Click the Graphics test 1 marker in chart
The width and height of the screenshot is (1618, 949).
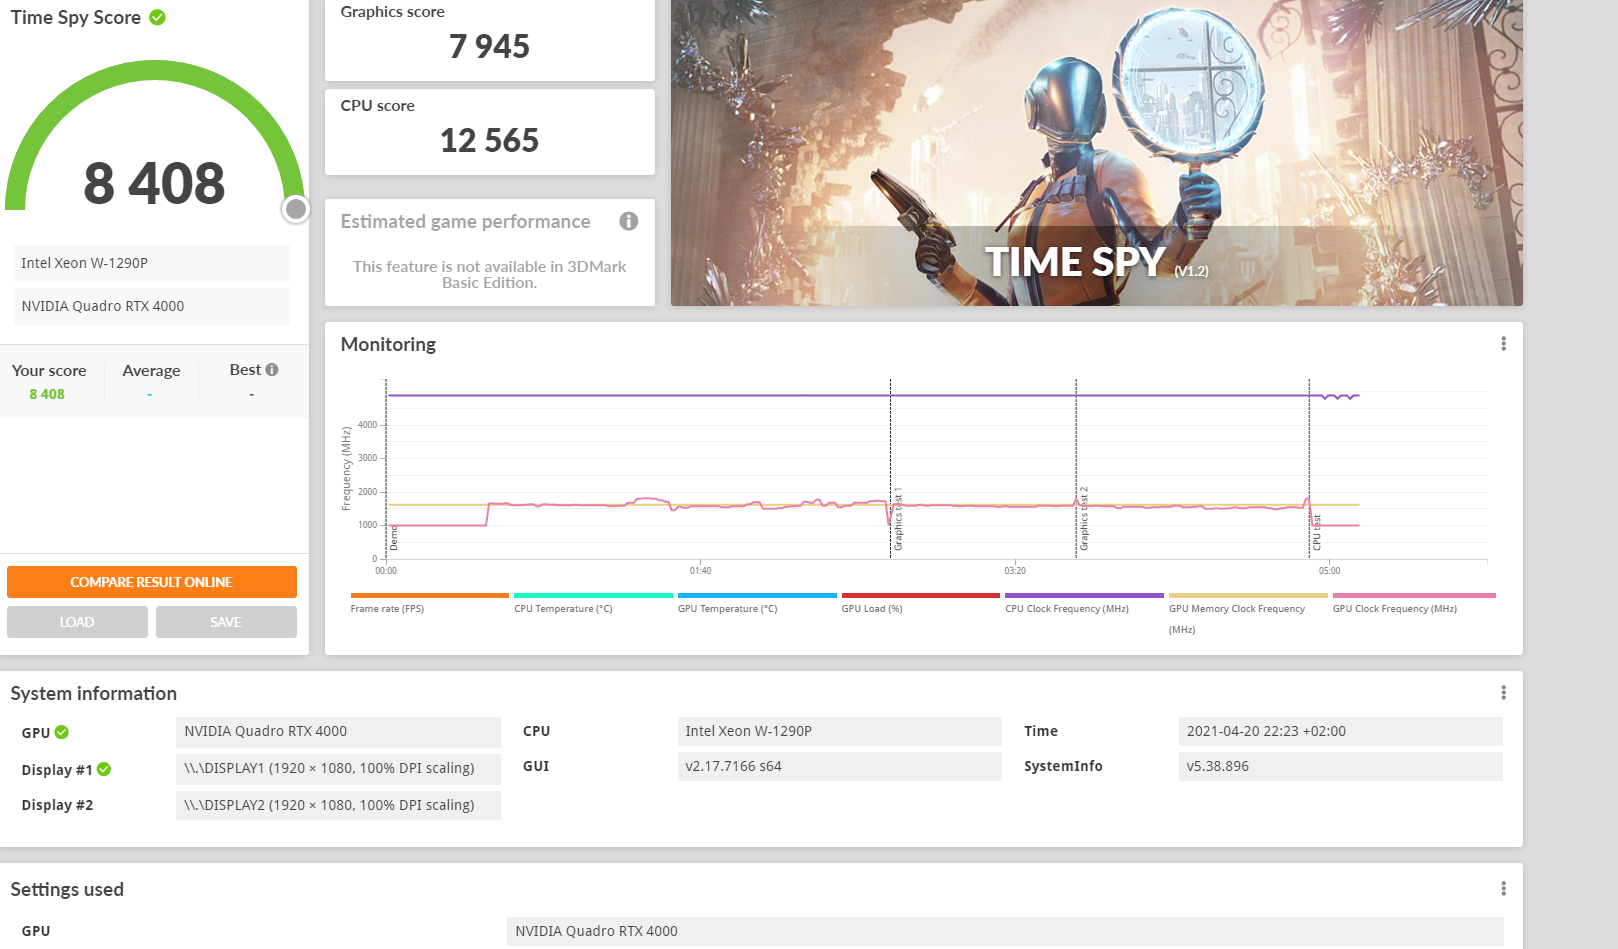(x=897, y=518)
